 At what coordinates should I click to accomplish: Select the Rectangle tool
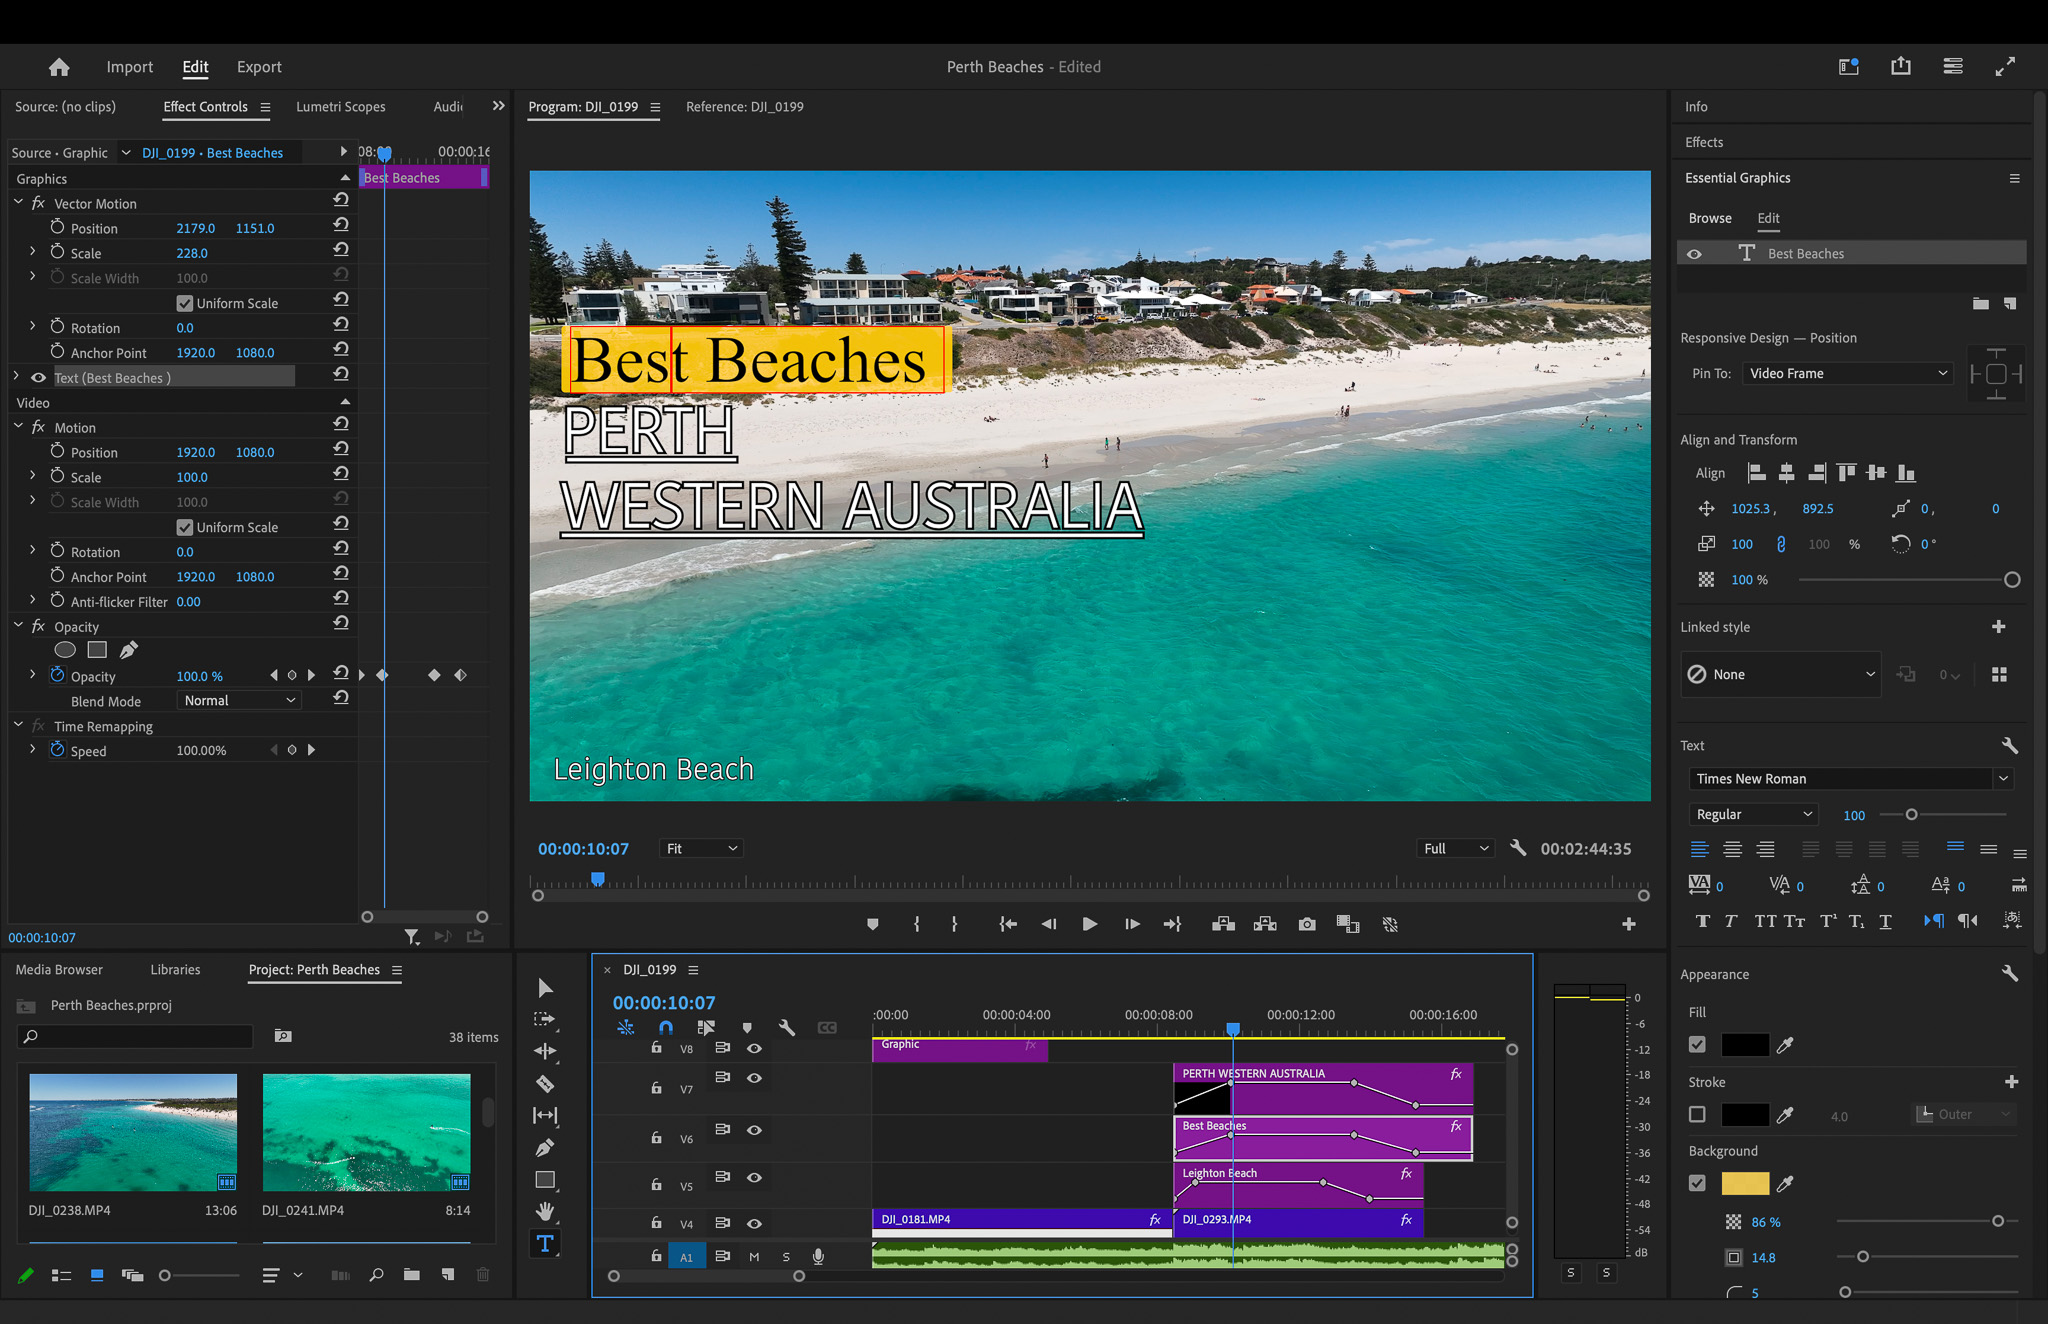pos(545,1180)
